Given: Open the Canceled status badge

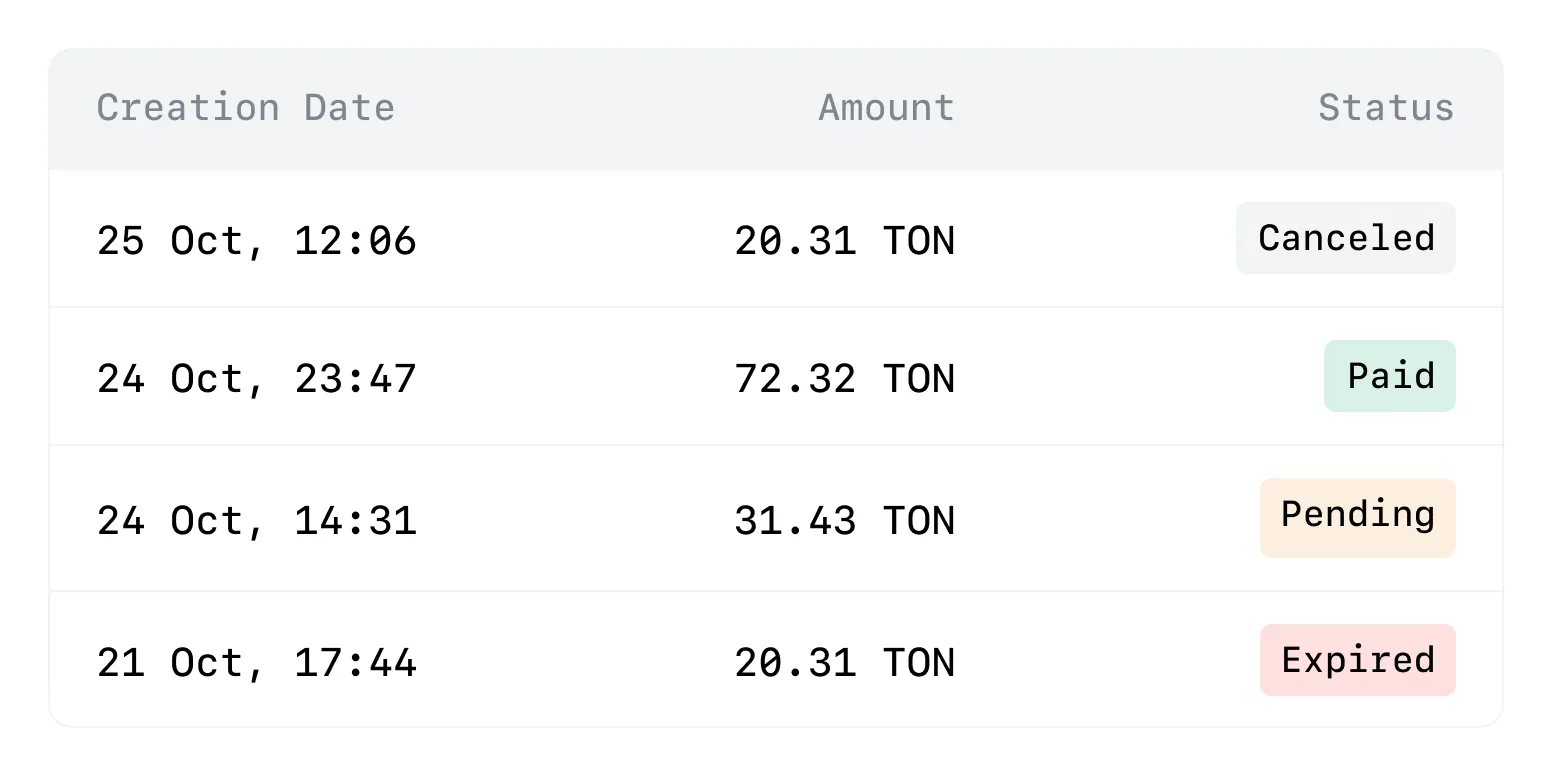Looking at the screenshot, I should pos(1345,238).
